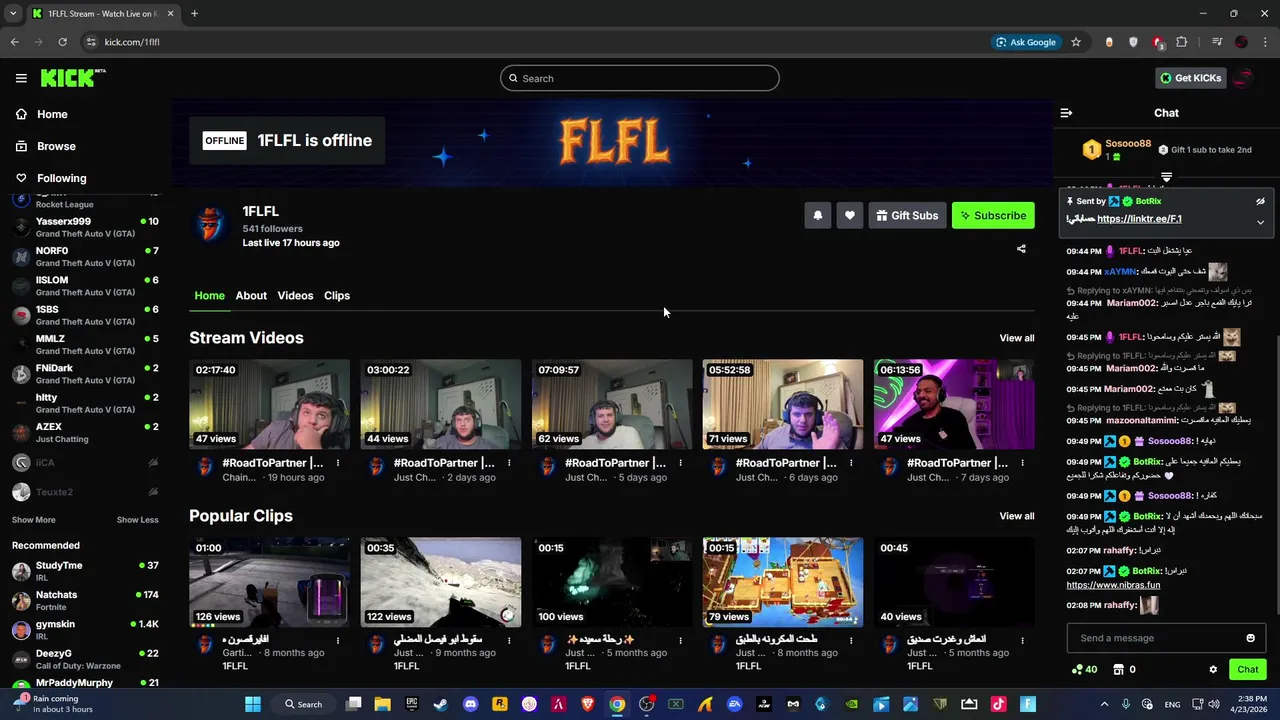1280x720 pixels.
Task: Open Epic Games launcher from the taskbar
Action: 411,704
